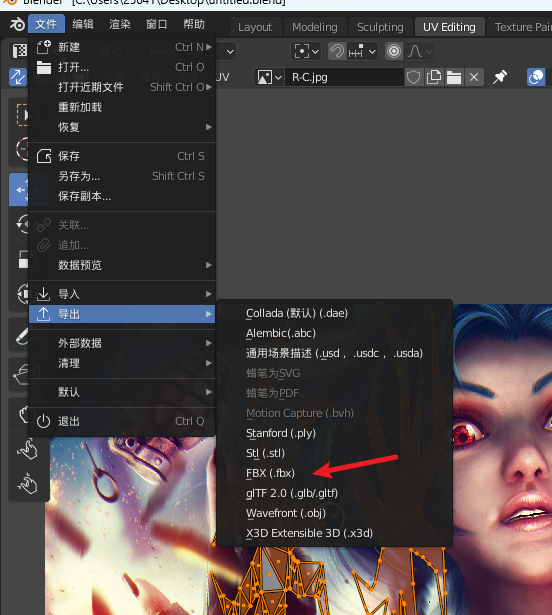Open the 文件 (File) menu
The height and width of the screenshot is (615, 552).
[46, 24]
